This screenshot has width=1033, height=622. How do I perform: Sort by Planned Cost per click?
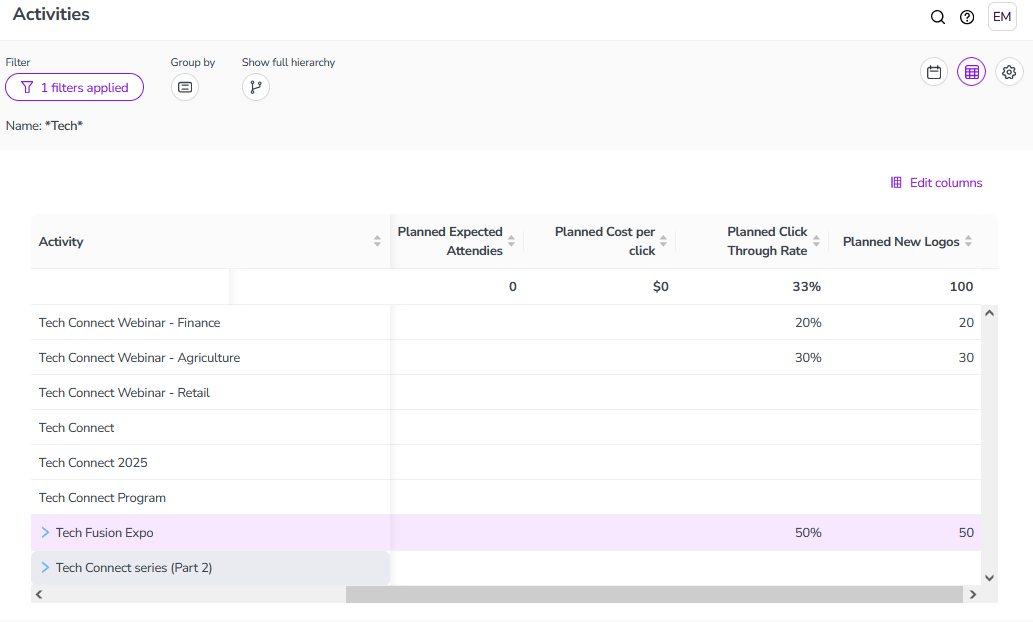click(664, 242)
